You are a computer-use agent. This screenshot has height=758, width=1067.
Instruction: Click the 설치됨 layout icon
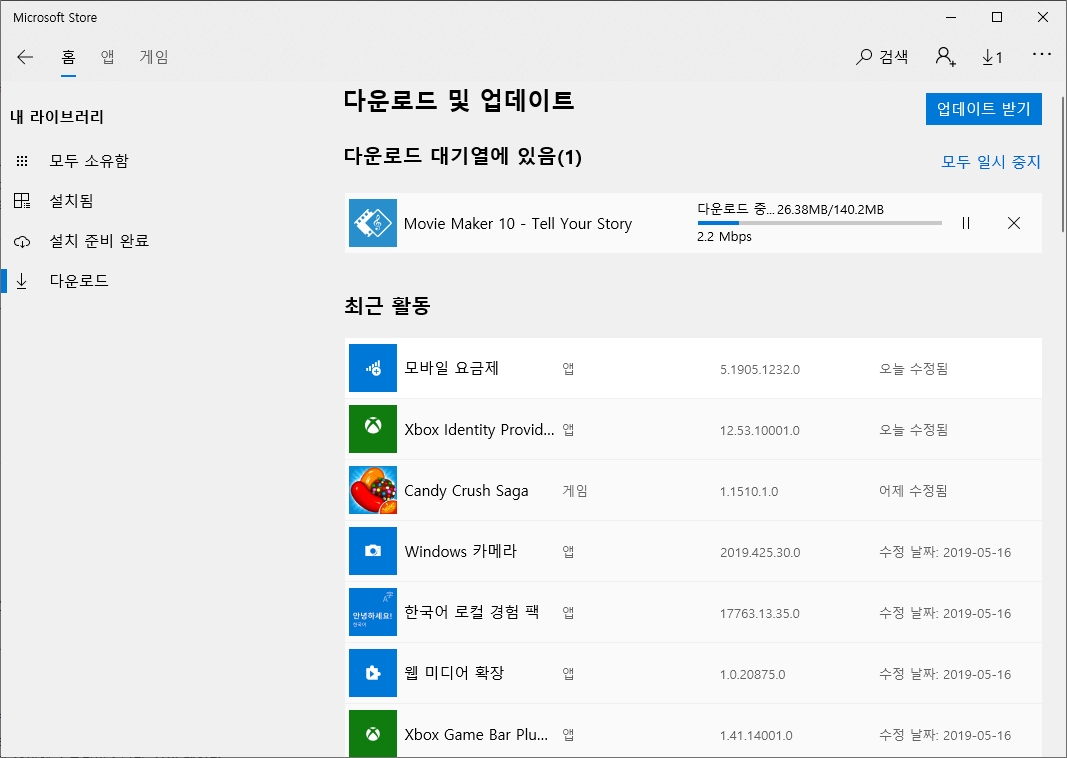point(22,201)
